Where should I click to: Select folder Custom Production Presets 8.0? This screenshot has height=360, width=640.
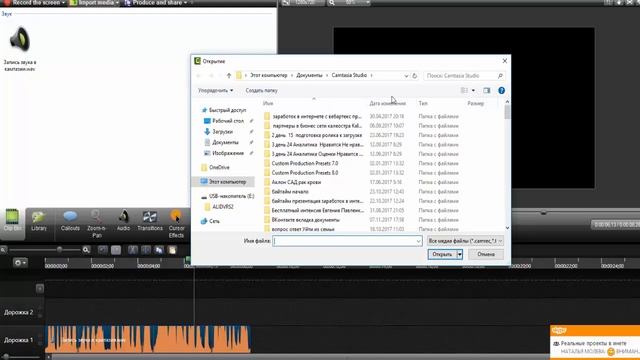point(305,173)
